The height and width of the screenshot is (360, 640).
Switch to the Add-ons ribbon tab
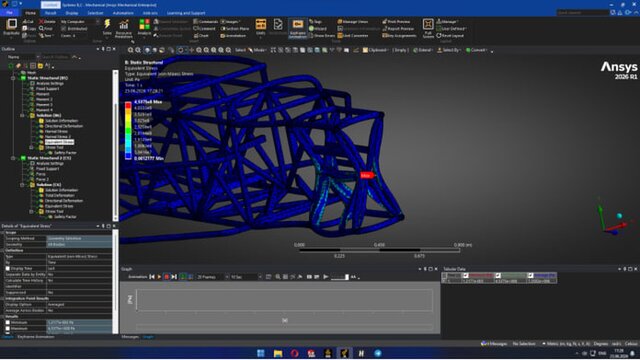150,13
